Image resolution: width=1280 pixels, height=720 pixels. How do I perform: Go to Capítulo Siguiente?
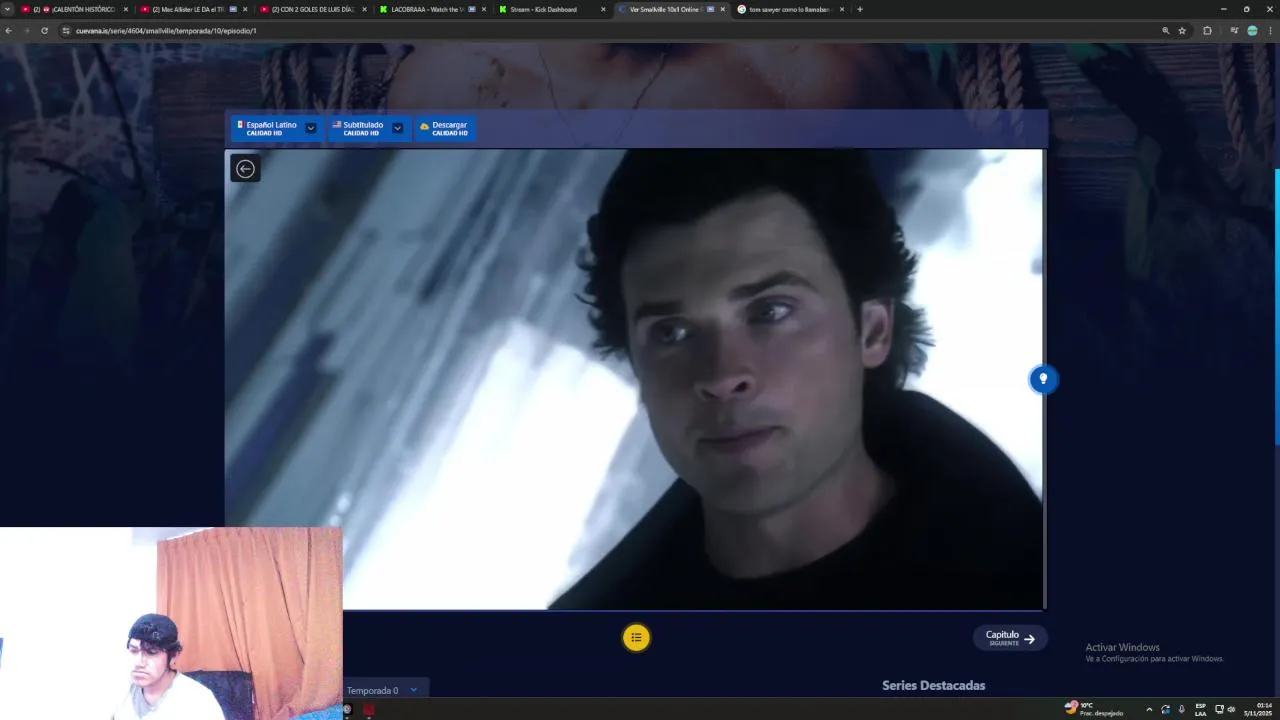click(1010, 638)
